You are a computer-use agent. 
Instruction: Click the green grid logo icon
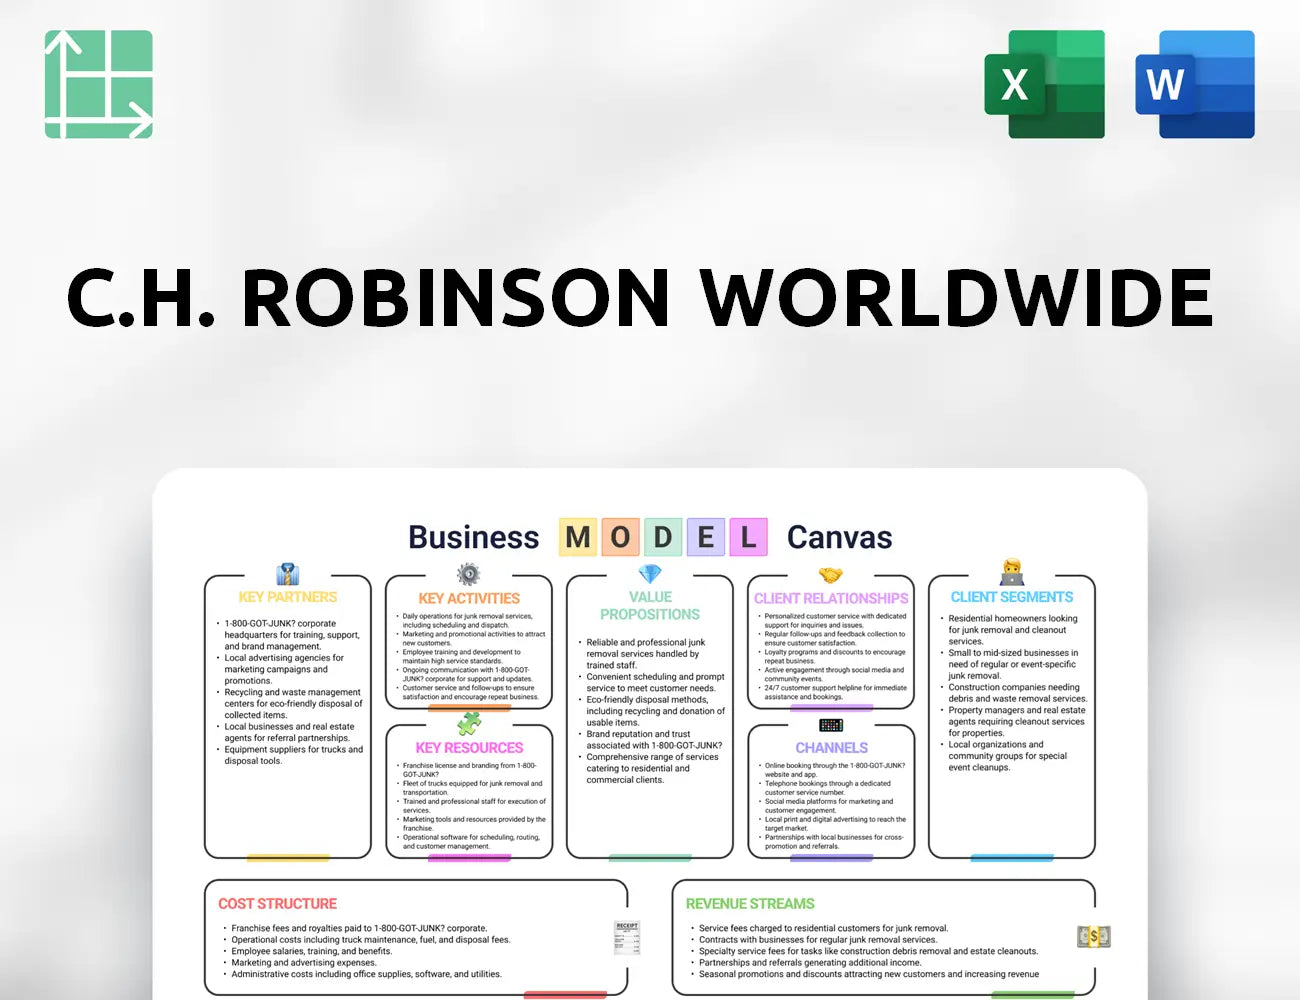pos(99,84)
